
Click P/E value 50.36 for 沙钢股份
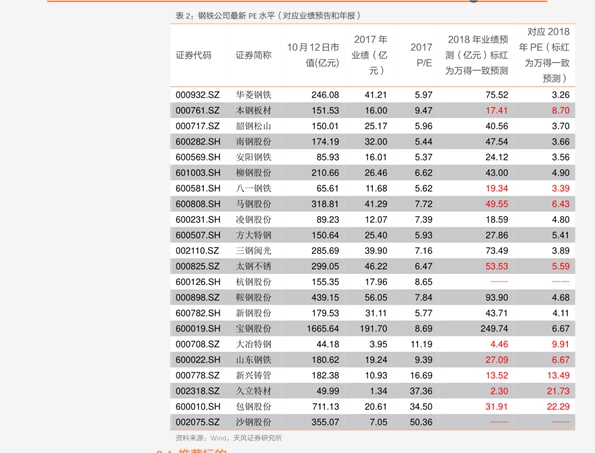pos(421,422)
